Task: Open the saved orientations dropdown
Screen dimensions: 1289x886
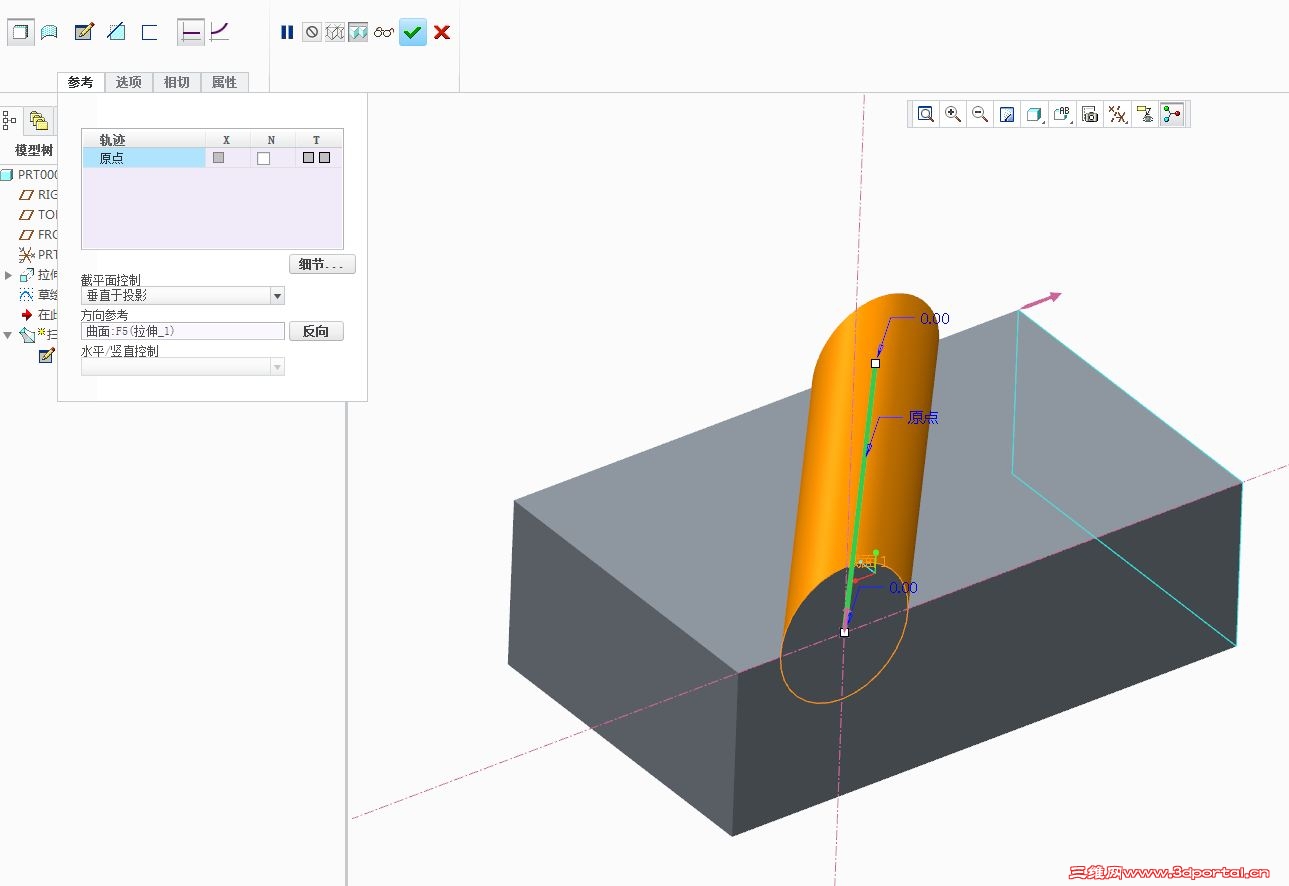Action: coord(1062,114)
